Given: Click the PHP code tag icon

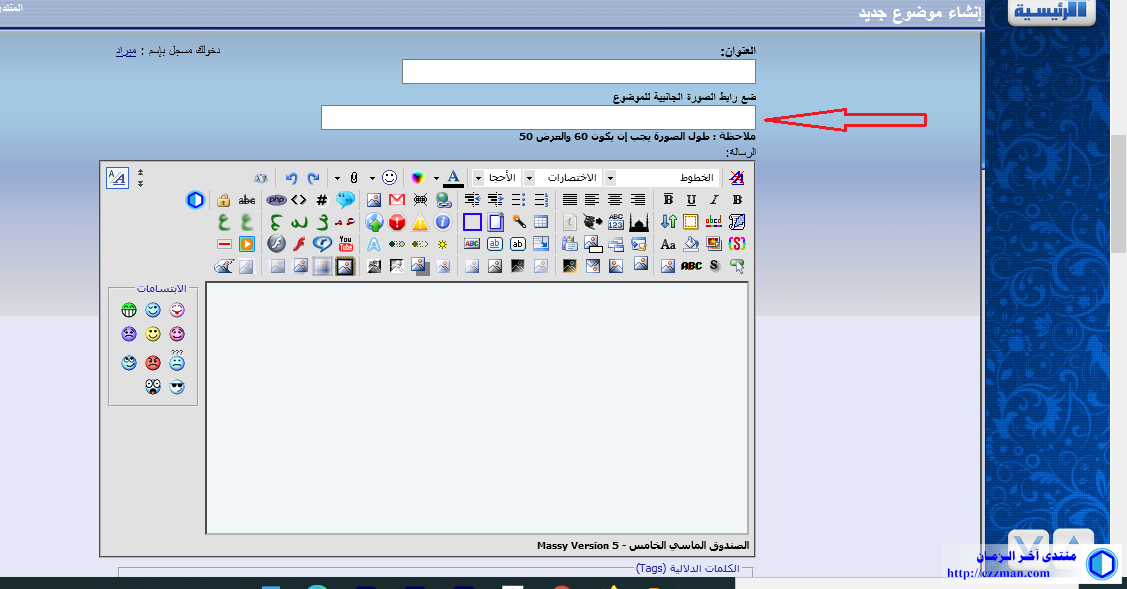Looking at the screenshot, I should tap(276, 200).
